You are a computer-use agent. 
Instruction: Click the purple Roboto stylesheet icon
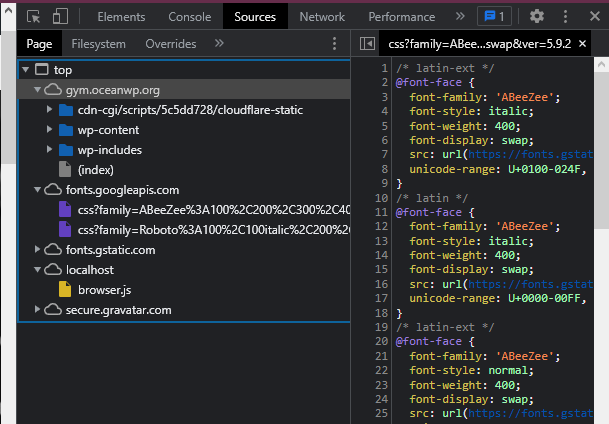(65, 229)
